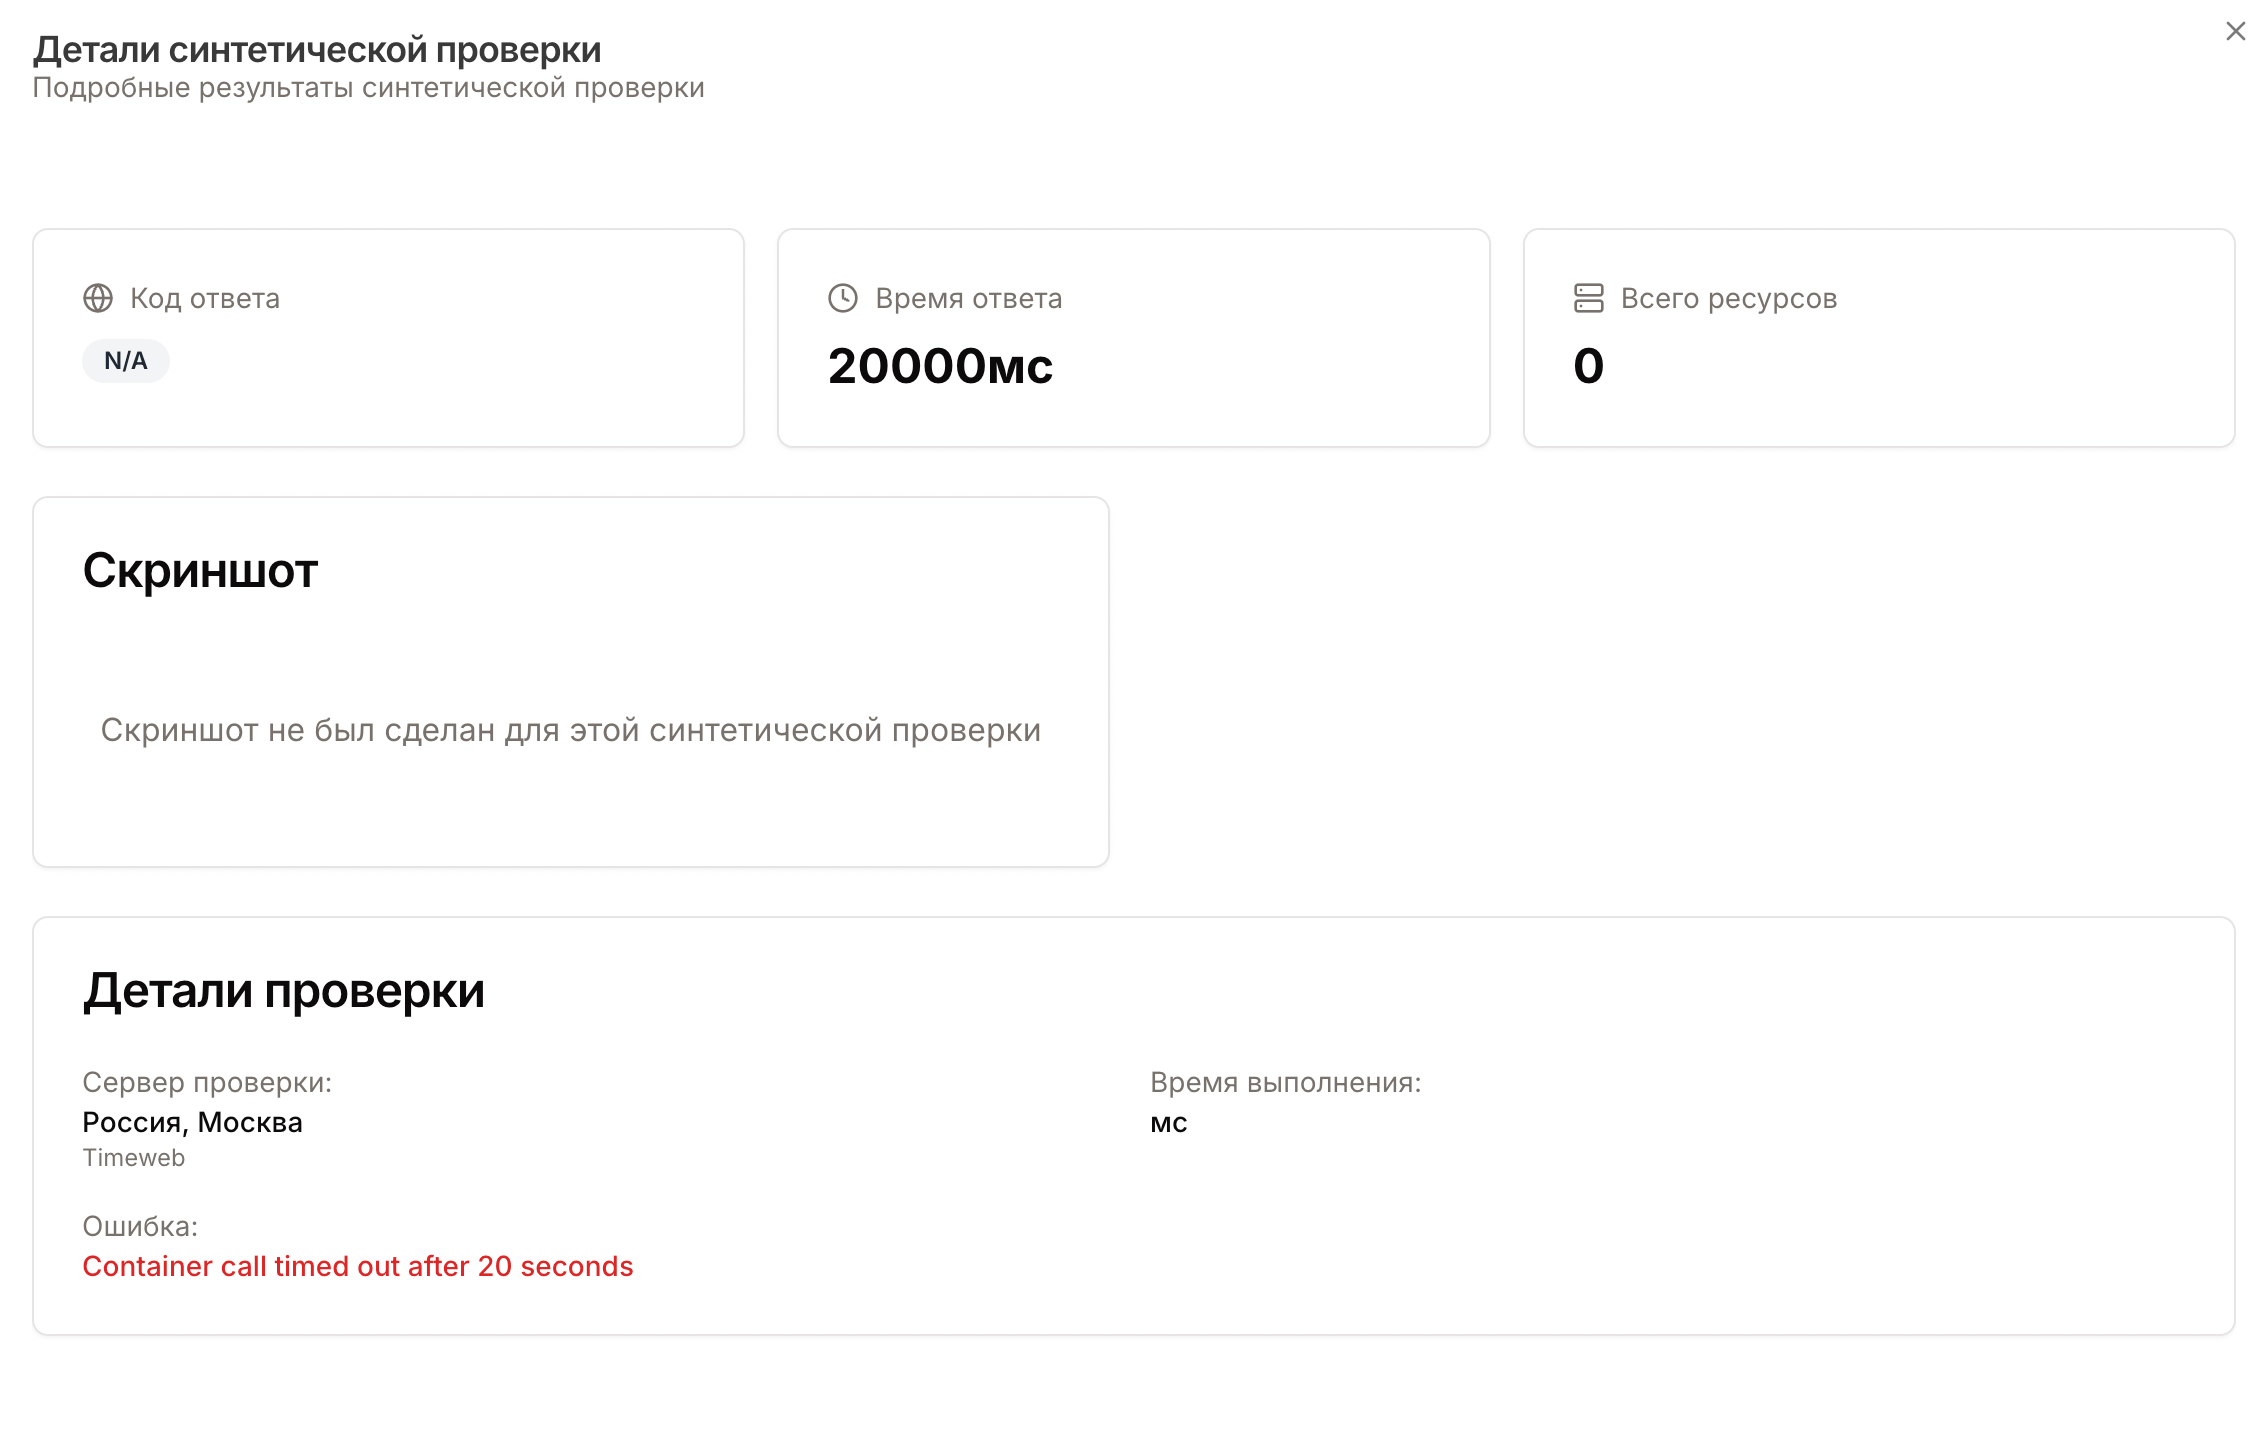Select the Россия, Москва server value
The height and width of the screenshot is (1456, 2262).
193,1122
